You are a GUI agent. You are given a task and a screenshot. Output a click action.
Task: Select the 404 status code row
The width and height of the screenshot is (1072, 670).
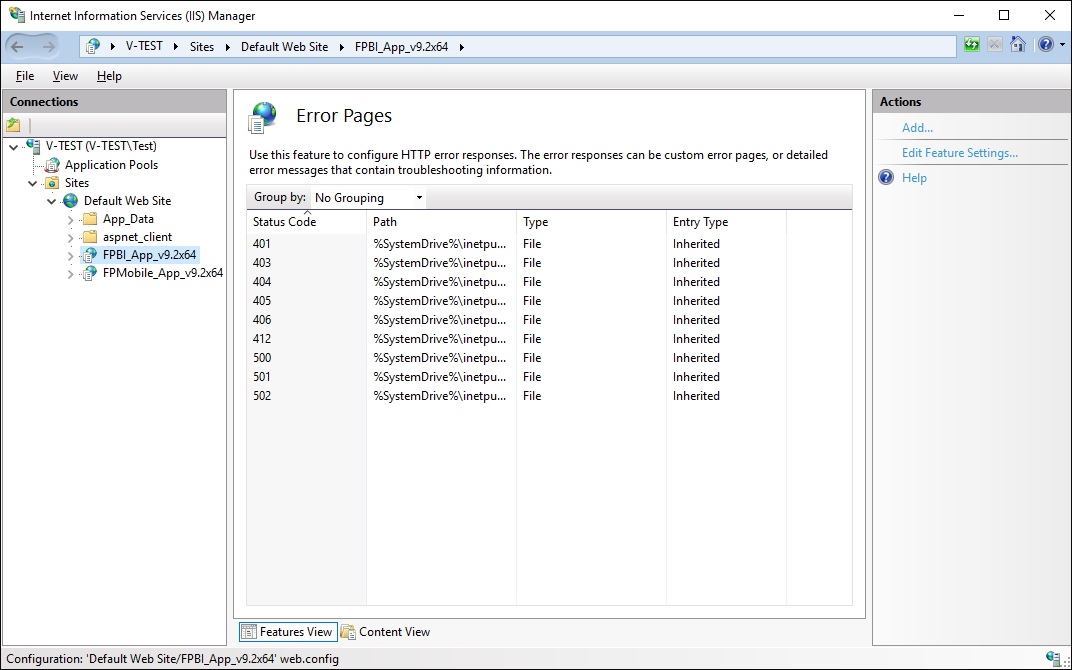pyautogui.click(x=262, y=282)
